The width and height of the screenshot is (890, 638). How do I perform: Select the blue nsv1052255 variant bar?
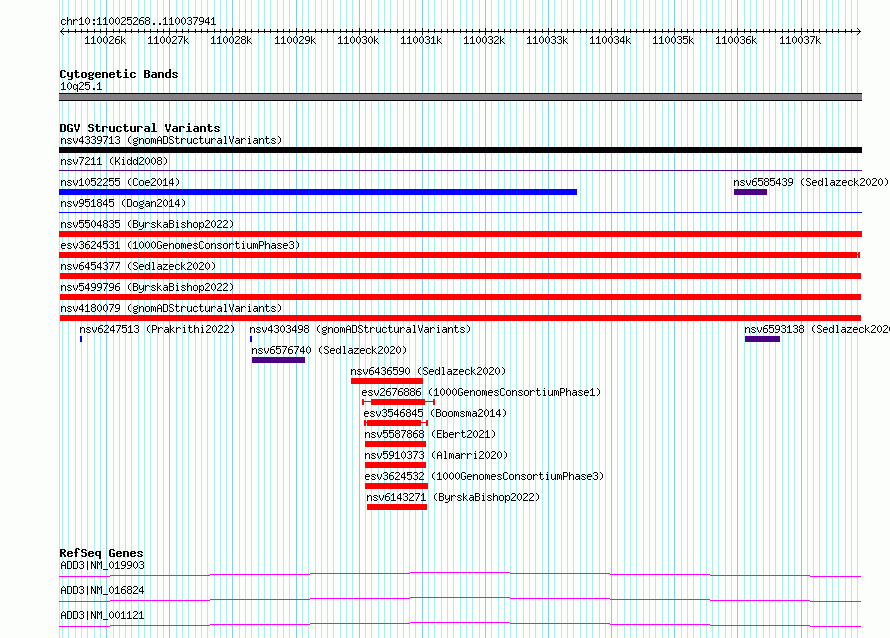(x=318, y=192)
